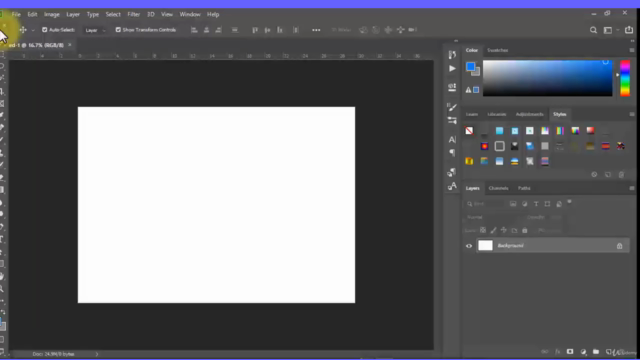This screenshot has width=640, height=360.
Task: Open the Character panel icon
Action: pos(452,140)
